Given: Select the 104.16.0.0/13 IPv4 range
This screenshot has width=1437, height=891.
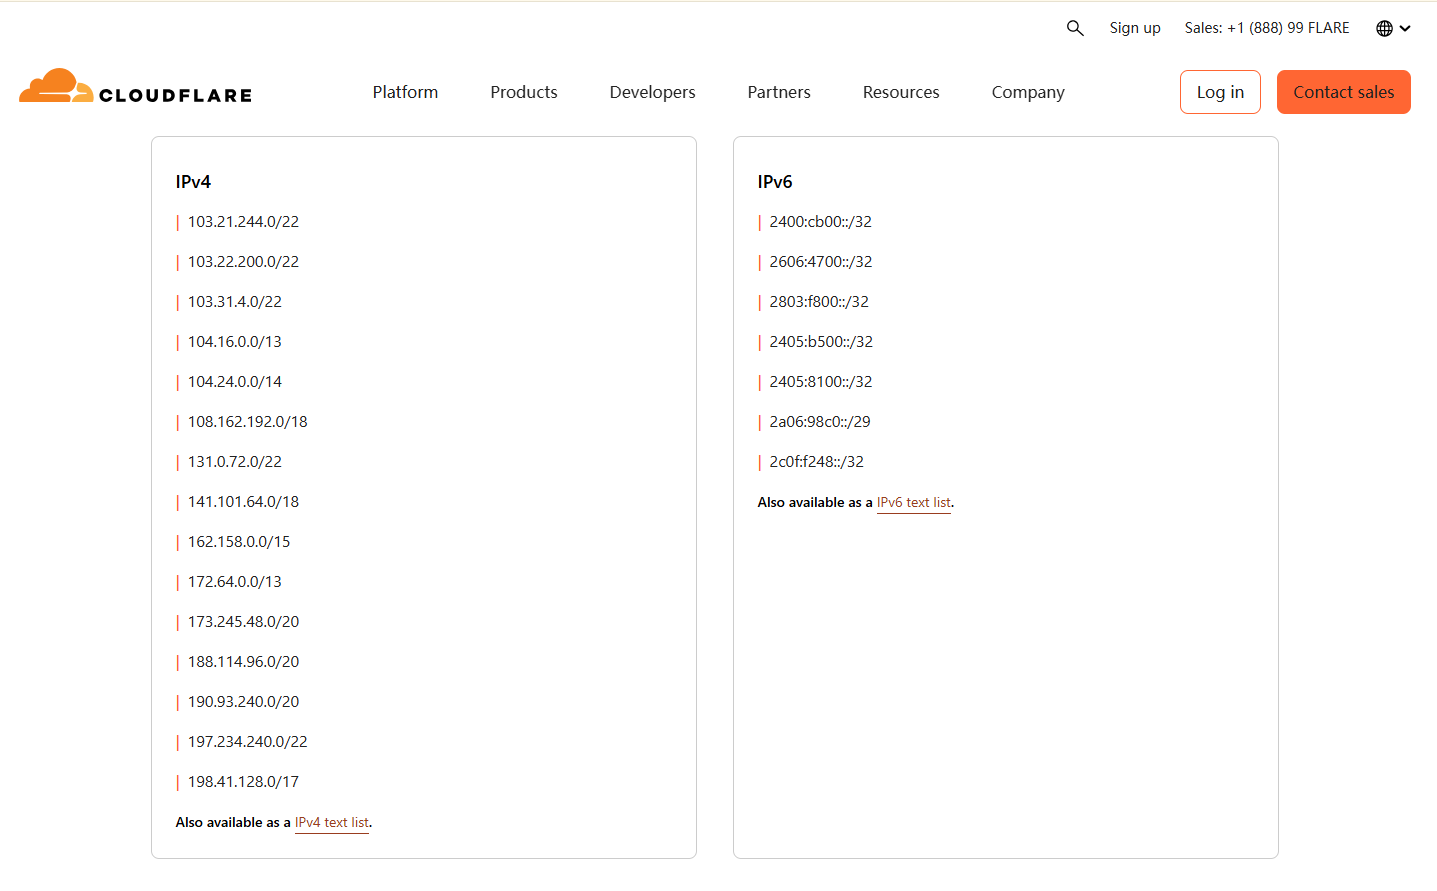Looking at the screenshot, I should (x=234, y=341).
